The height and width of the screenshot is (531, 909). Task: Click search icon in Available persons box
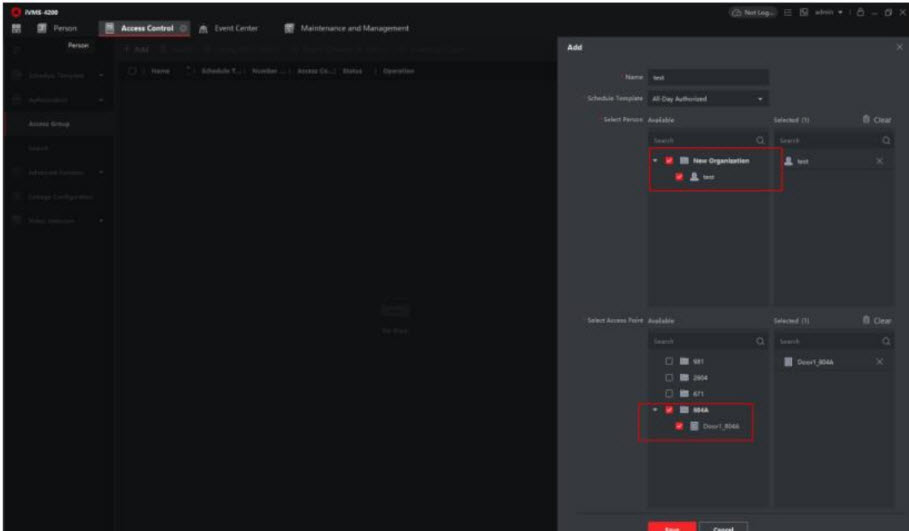[760, 141]
